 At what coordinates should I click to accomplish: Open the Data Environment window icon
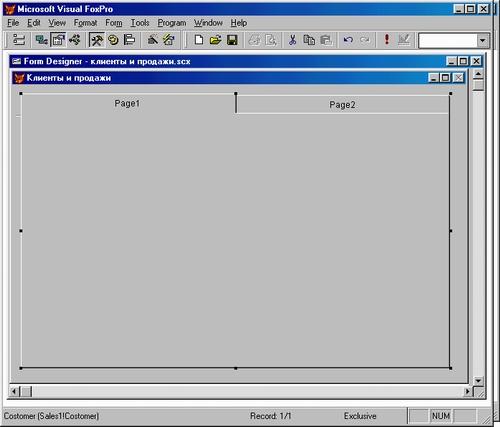pos(42,40)
